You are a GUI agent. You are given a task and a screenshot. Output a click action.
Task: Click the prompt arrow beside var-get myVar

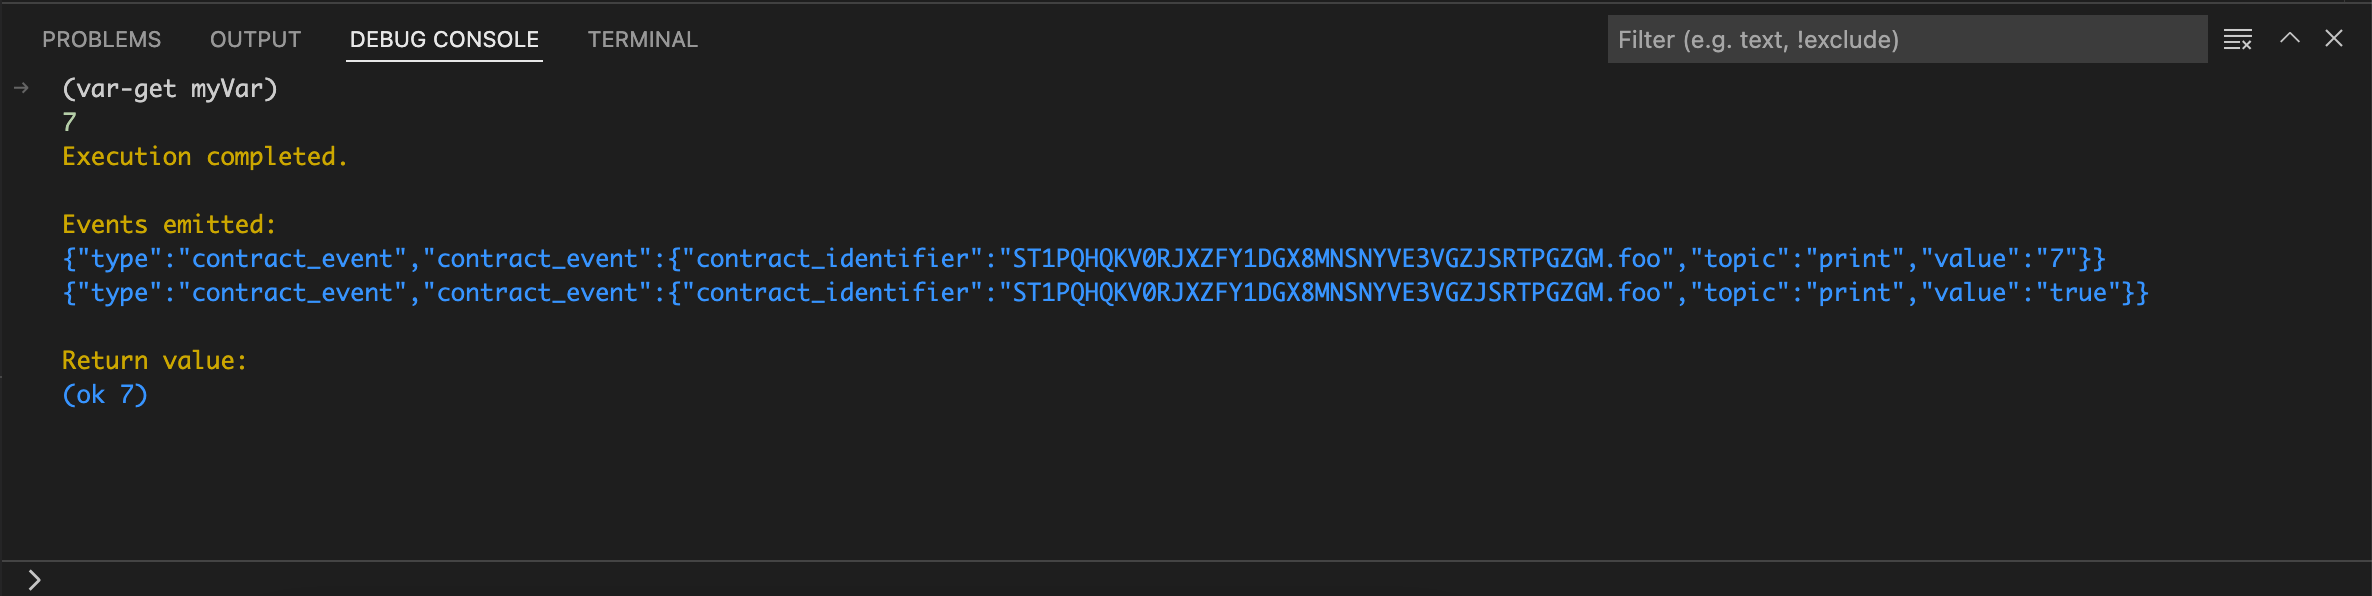21,88
